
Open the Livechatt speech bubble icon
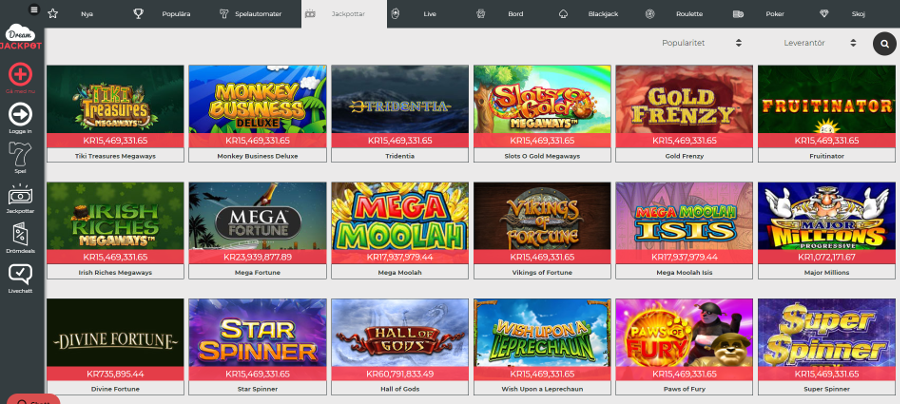[x=20, y=274]
